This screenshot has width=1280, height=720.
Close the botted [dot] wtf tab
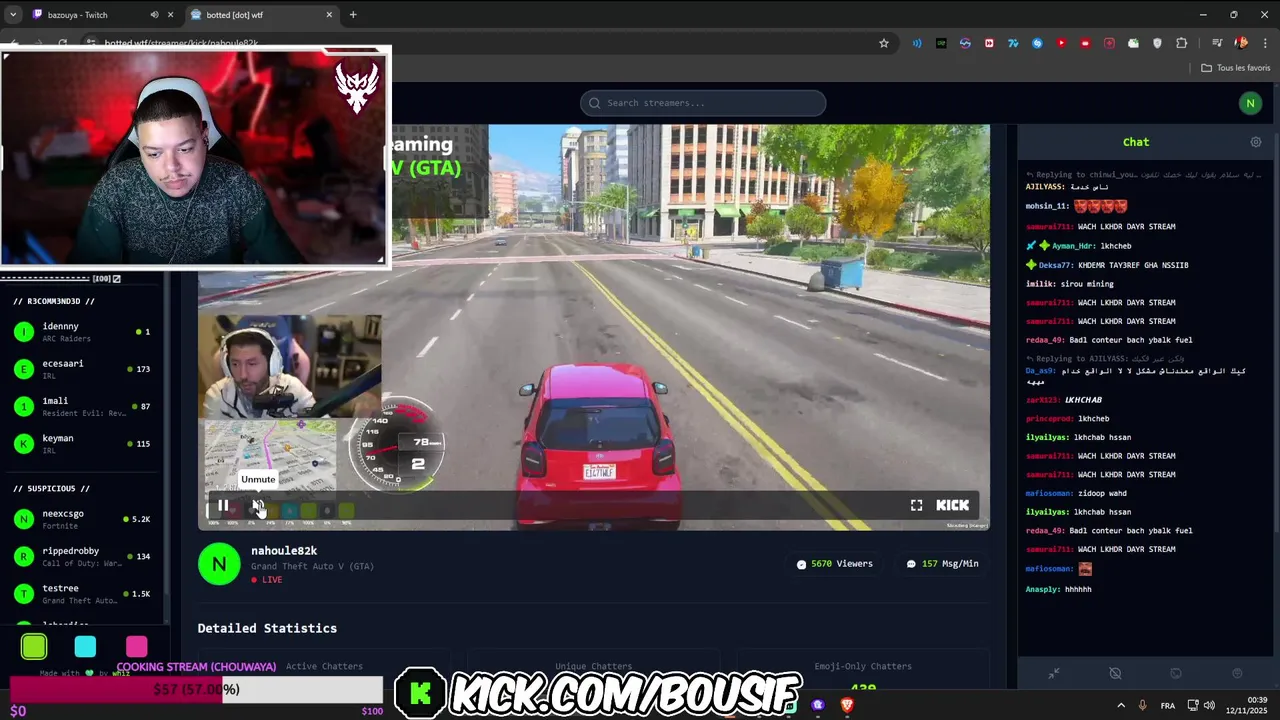pos(329,15)
